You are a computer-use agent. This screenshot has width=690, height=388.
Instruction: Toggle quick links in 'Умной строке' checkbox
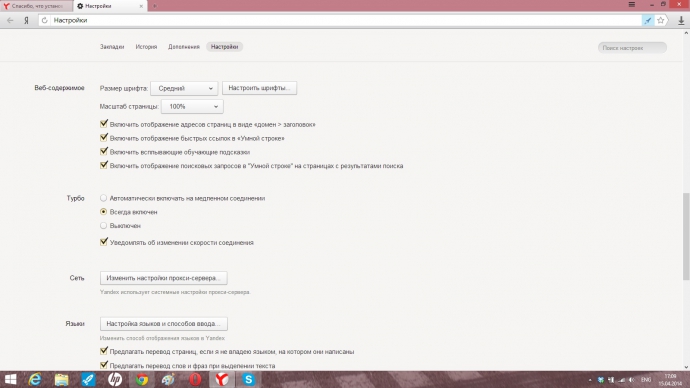click(104, 138)
